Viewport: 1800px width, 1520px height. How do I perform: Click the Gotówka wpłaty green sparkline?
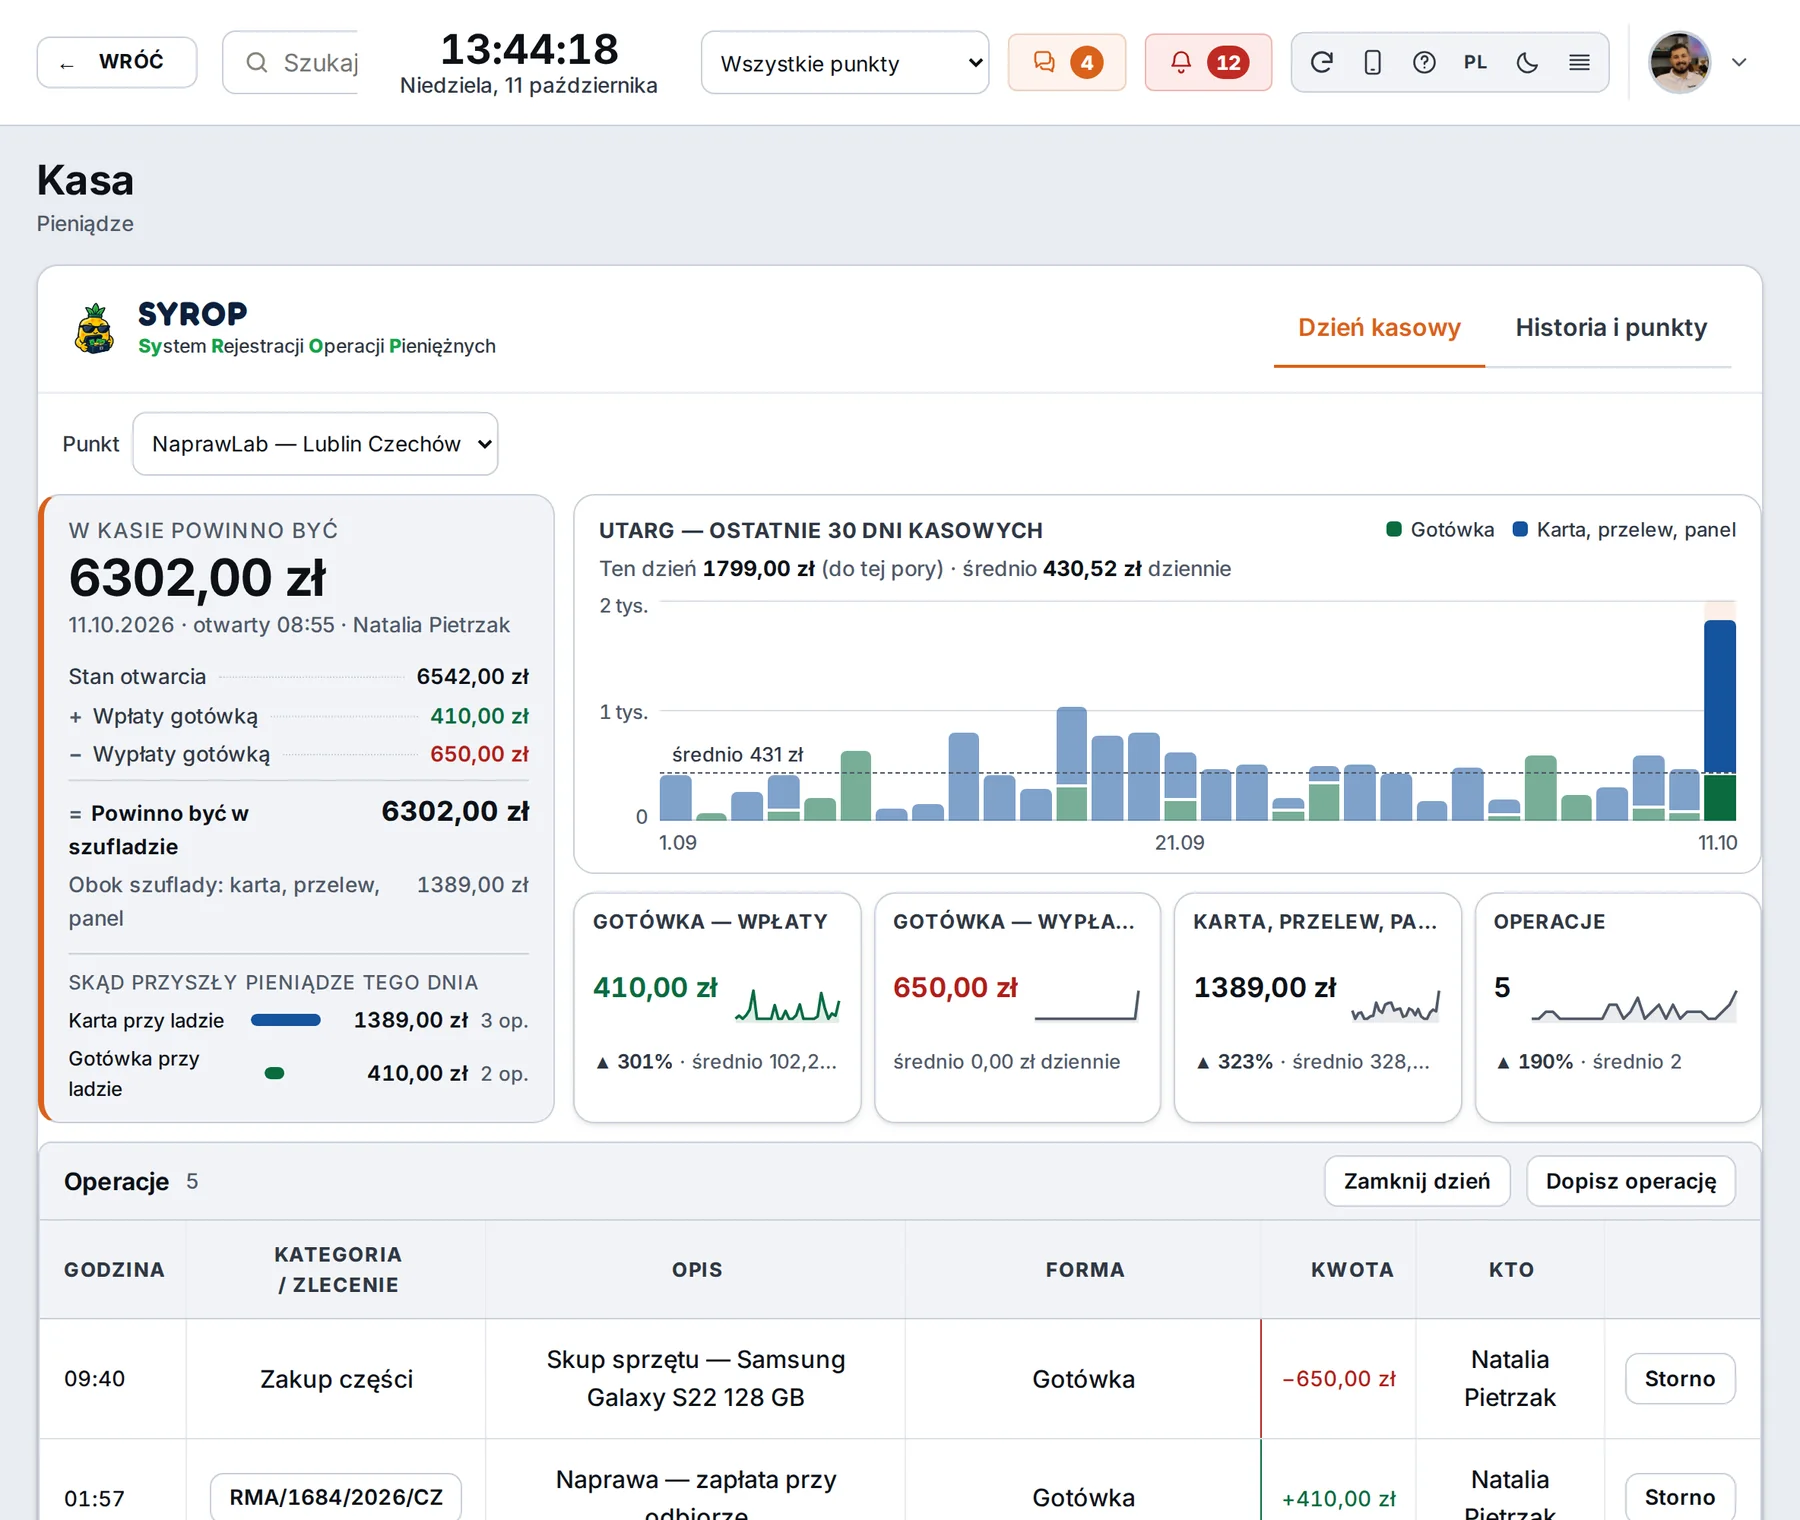pos(788,1004)
